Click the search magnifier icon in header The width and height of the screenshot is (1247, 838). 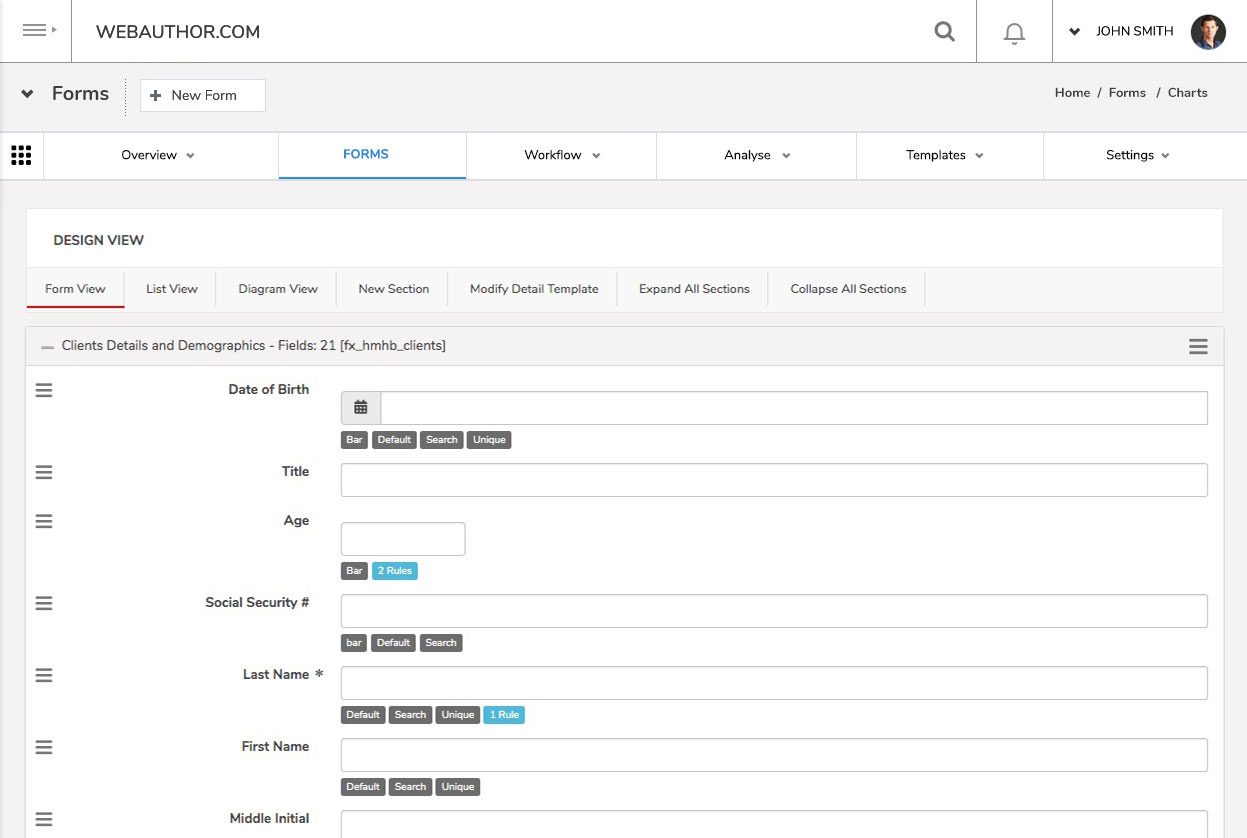pos(944,32)
